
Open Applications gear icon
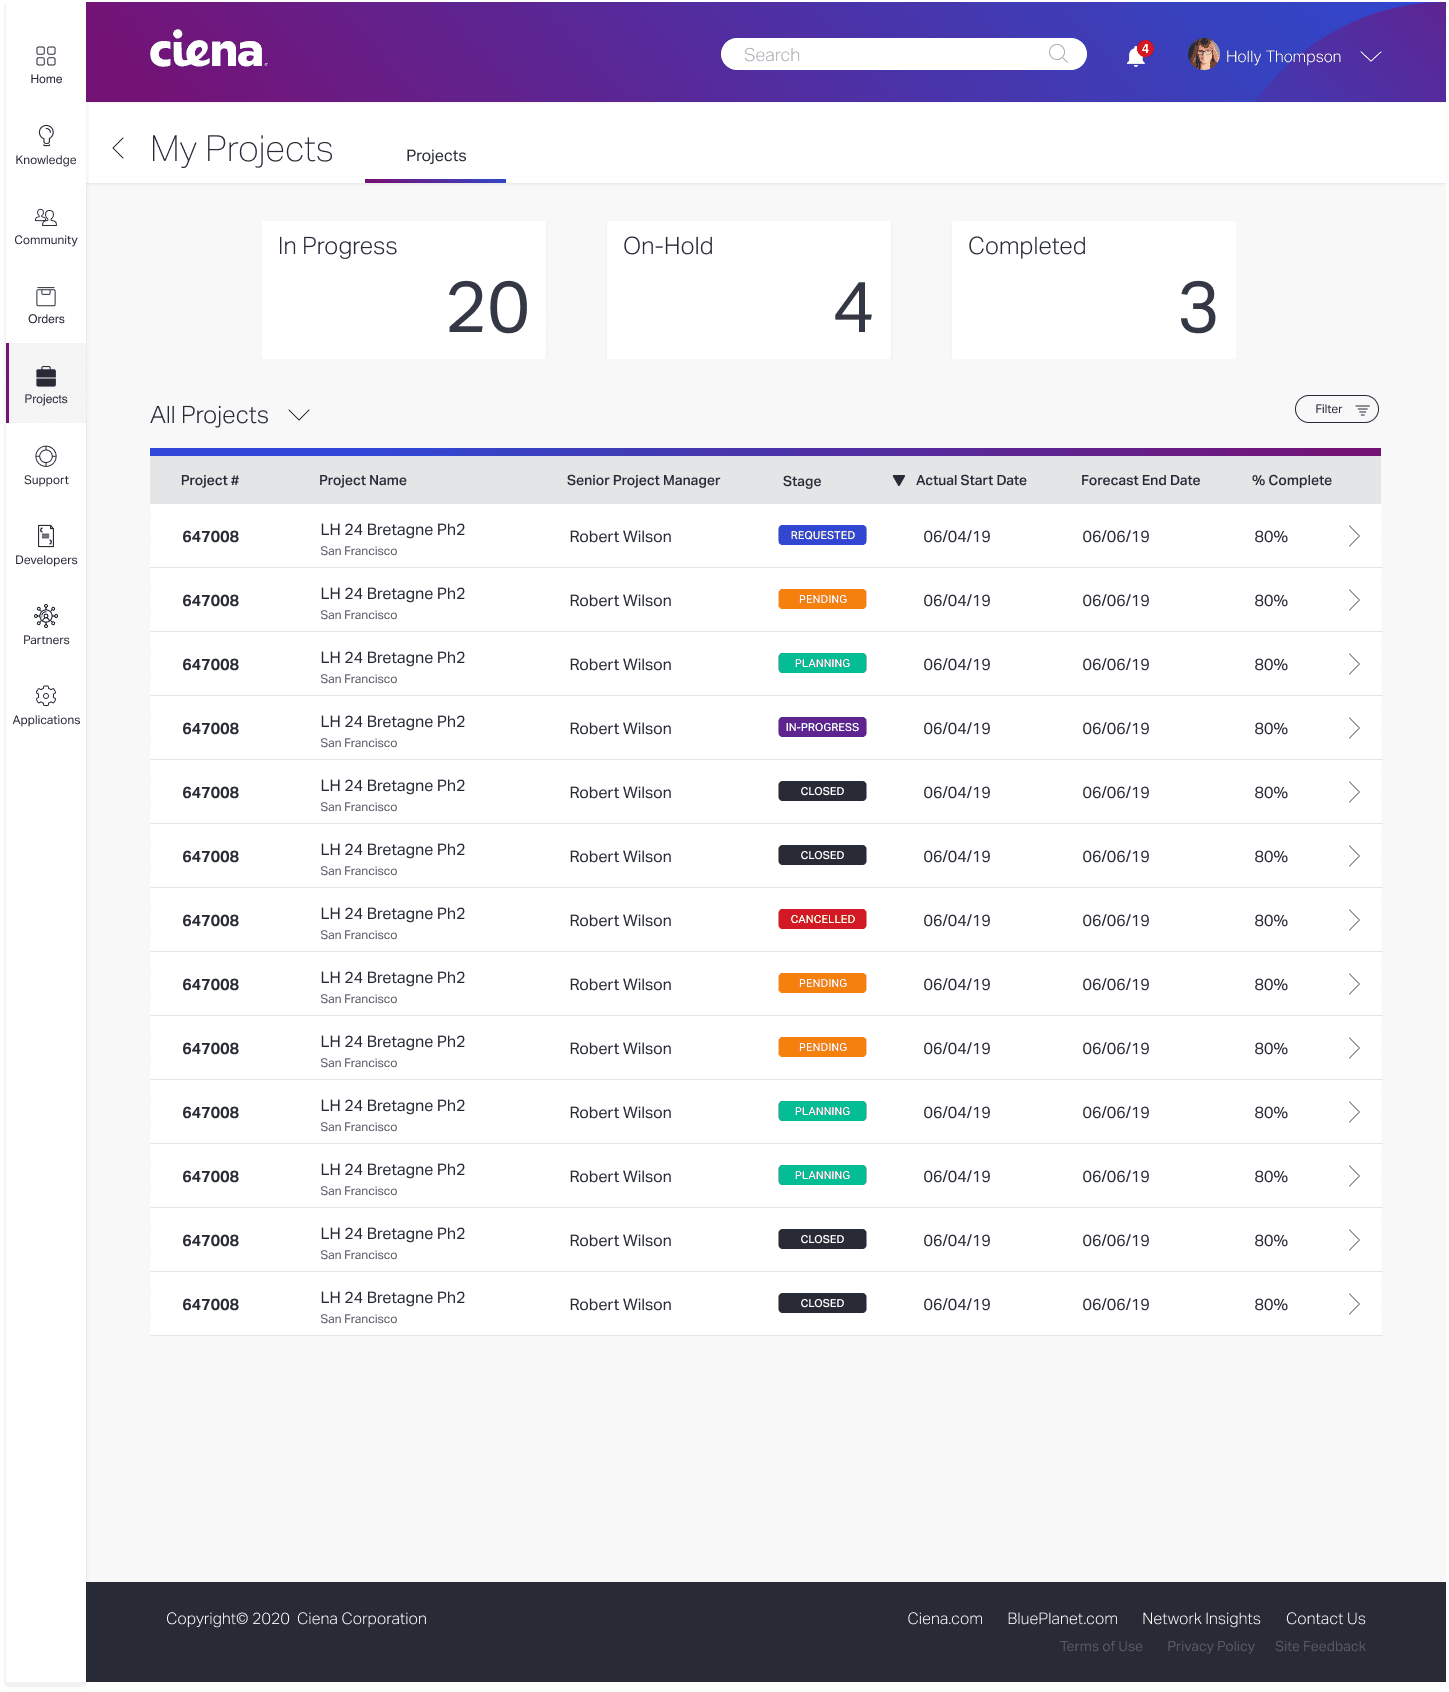(46, 696)
